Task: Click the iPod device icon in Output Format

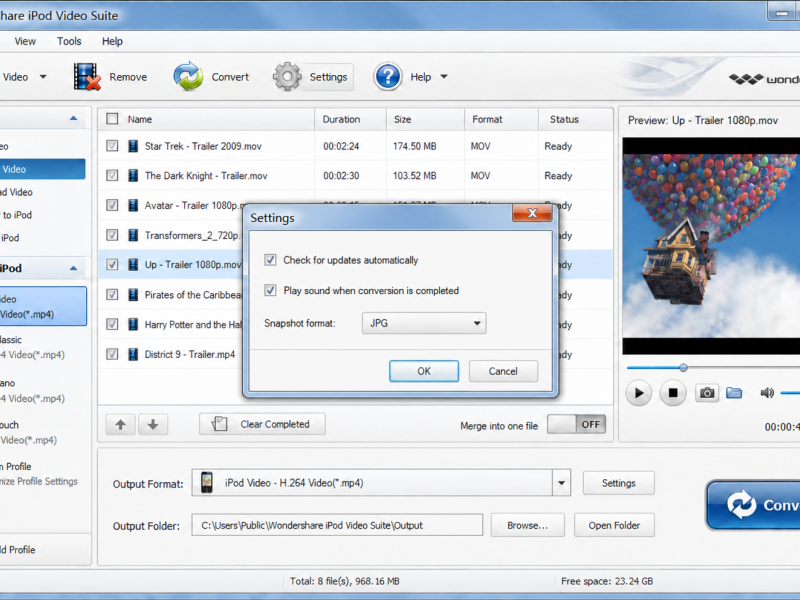Action: tap(207, 482)
